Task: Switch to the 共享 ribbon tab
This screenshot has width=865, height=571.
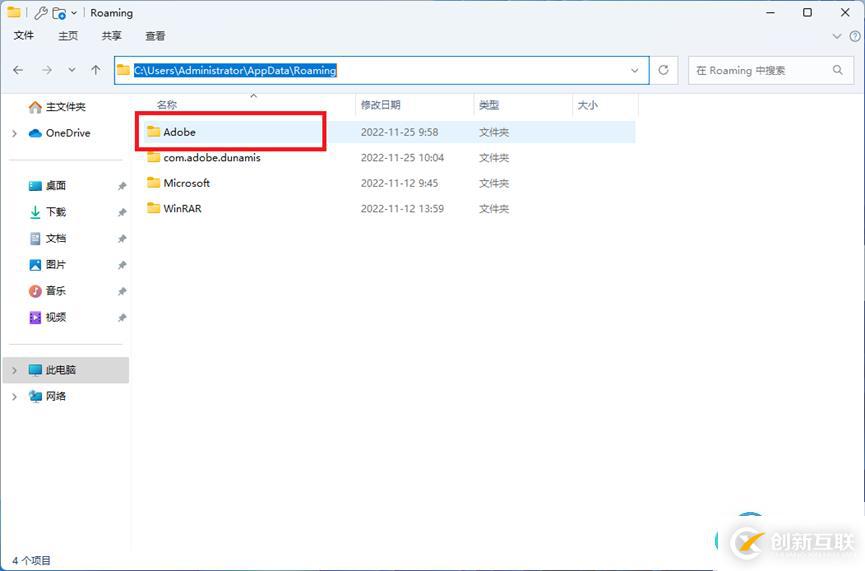Action: 111,36
